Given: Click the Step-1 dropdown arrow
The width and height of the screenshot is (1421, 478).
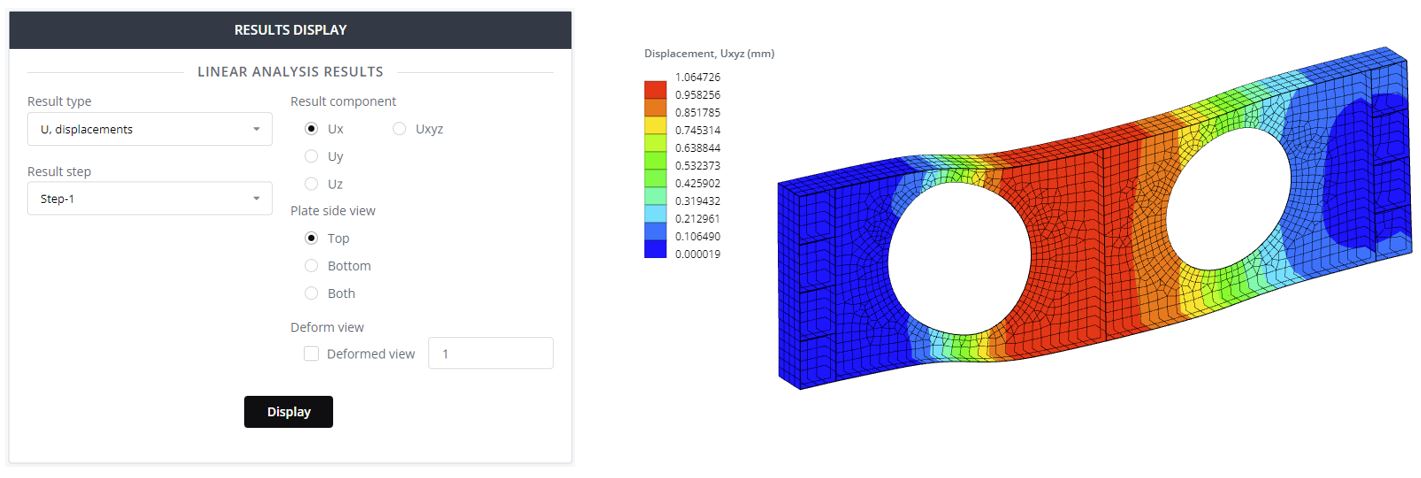Looking at the screenshot, I should pos(256,198).
